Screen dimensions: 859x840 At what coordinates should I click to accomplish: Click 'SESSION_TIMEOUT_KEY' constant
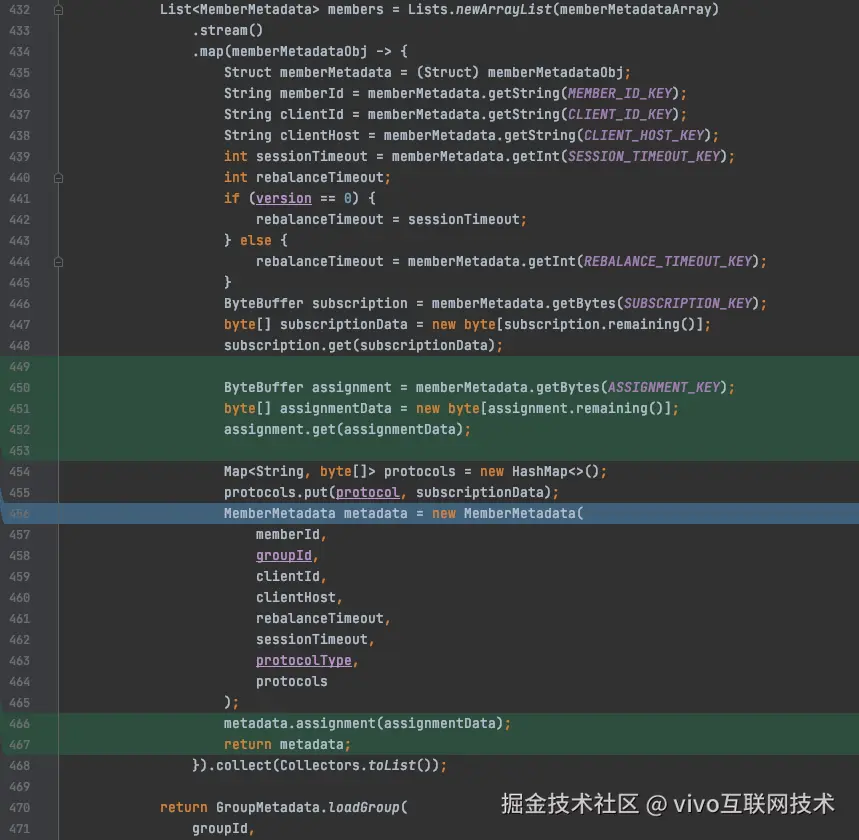point(644,157)
